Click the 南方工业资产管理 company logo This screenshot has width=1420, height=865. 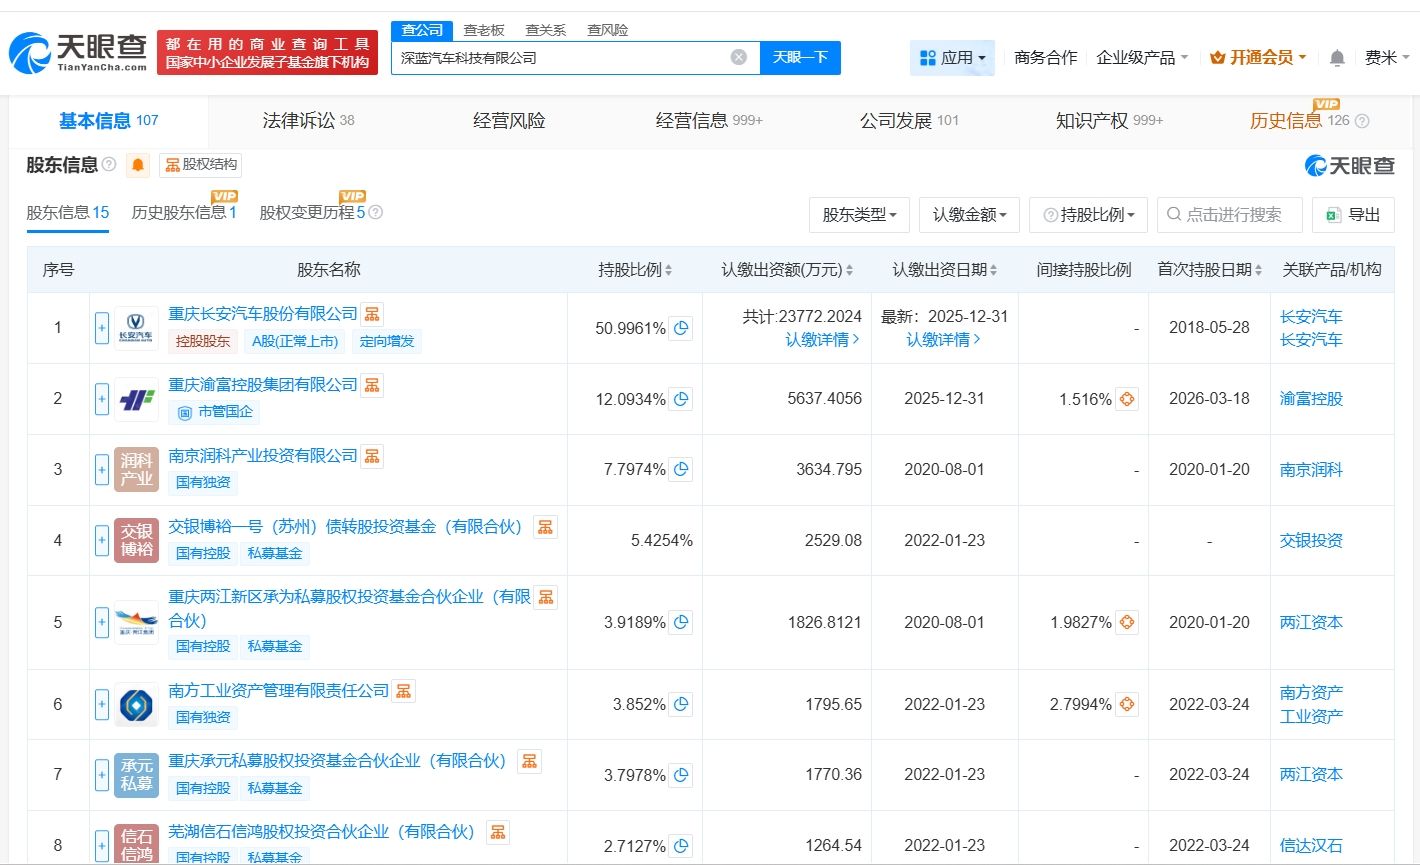[136, 705]
